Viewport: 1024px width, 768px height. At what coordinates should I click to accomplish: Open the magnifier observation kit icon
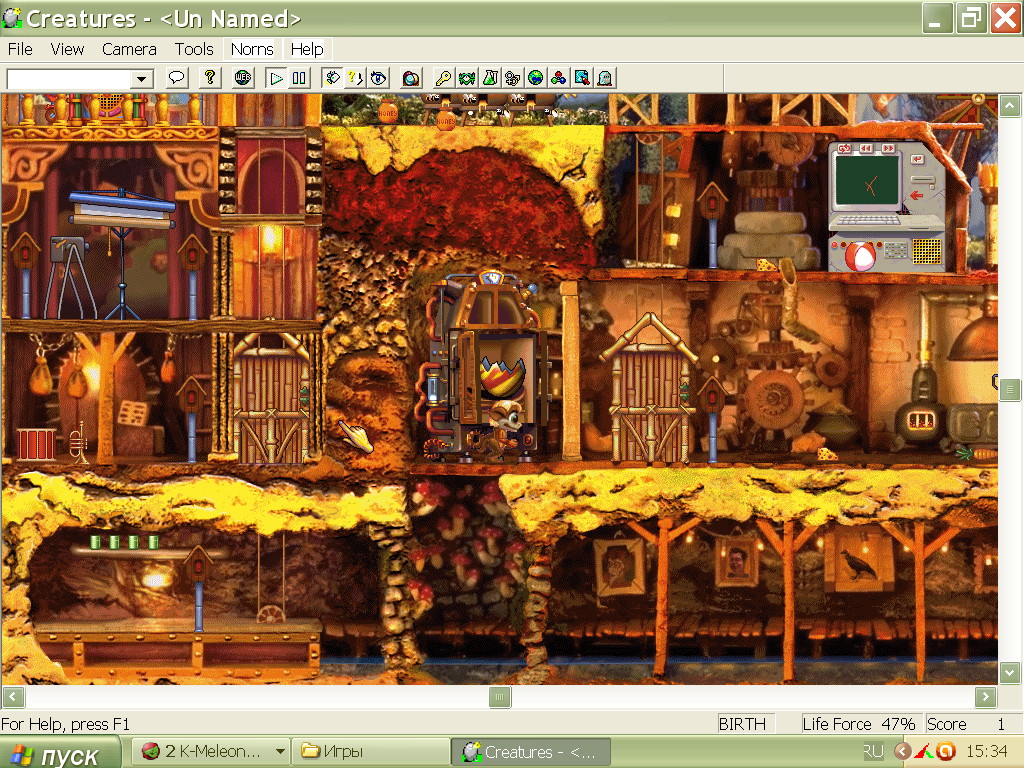[581, 78]
